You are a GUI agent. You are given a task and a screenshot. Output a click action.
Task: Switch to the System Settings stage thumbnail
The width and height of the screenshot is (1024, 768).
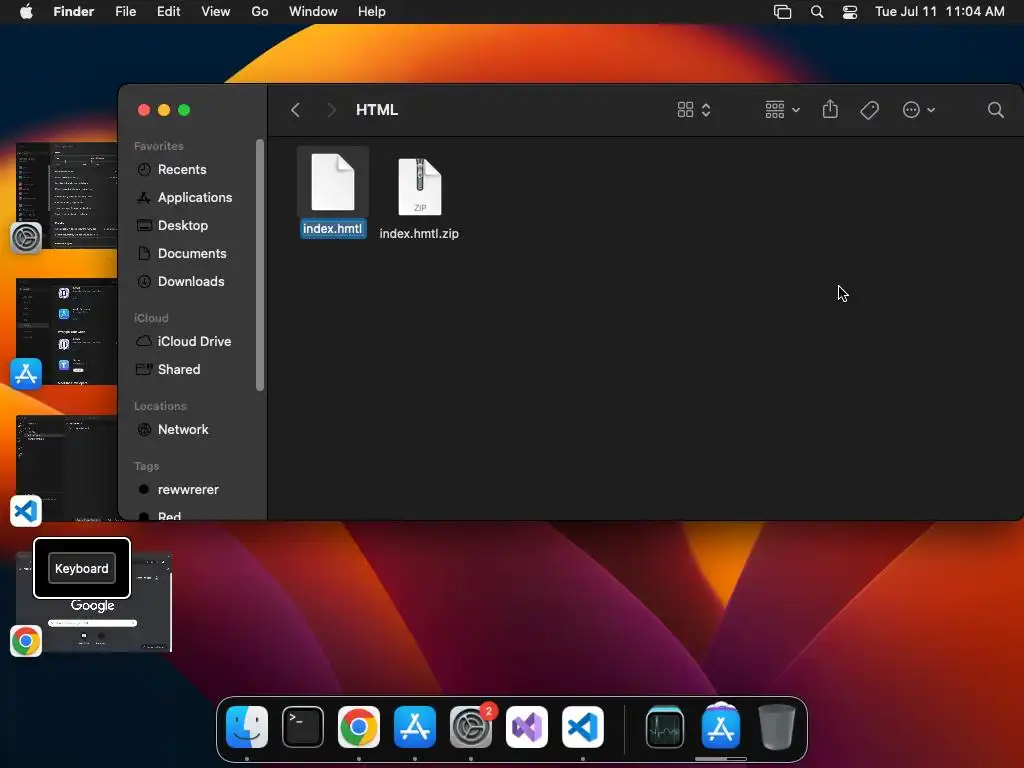pyautogui.click(x=67, y=195)
